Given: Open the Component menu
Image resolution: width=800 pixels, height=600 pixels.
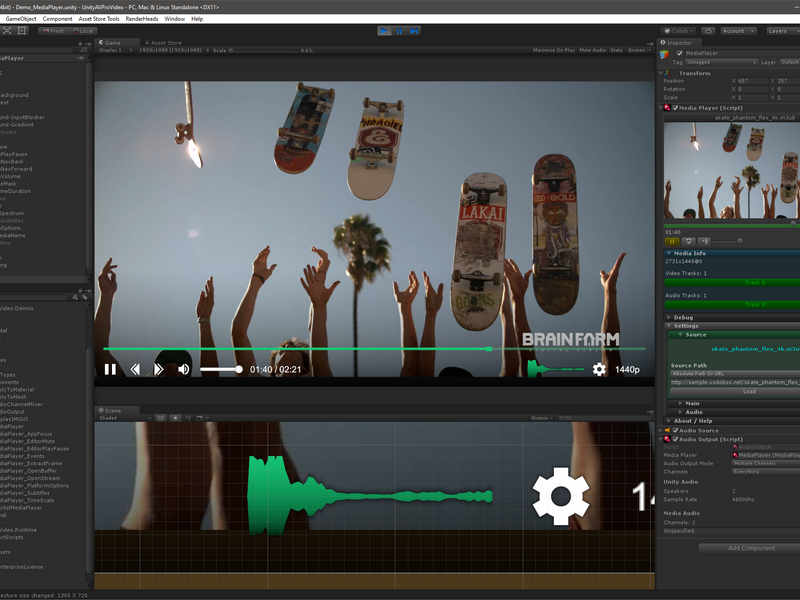Looking at the screenshot, I should click(x=57, y=19).
